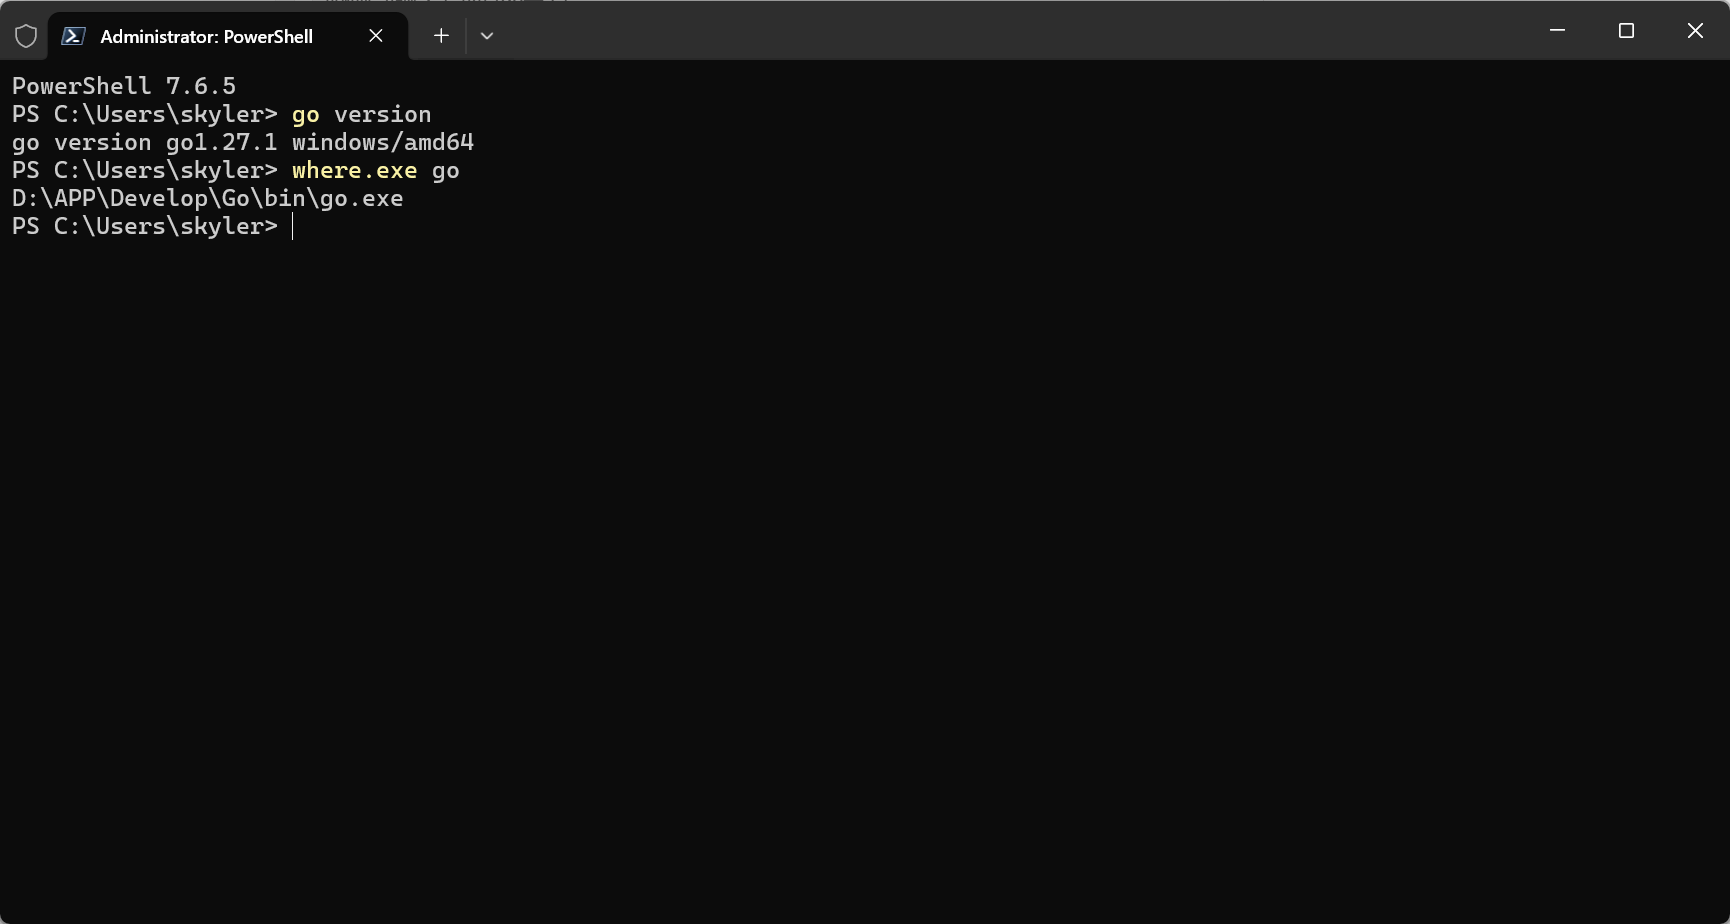Click at the active prompt cursor

tap(293, 227)
